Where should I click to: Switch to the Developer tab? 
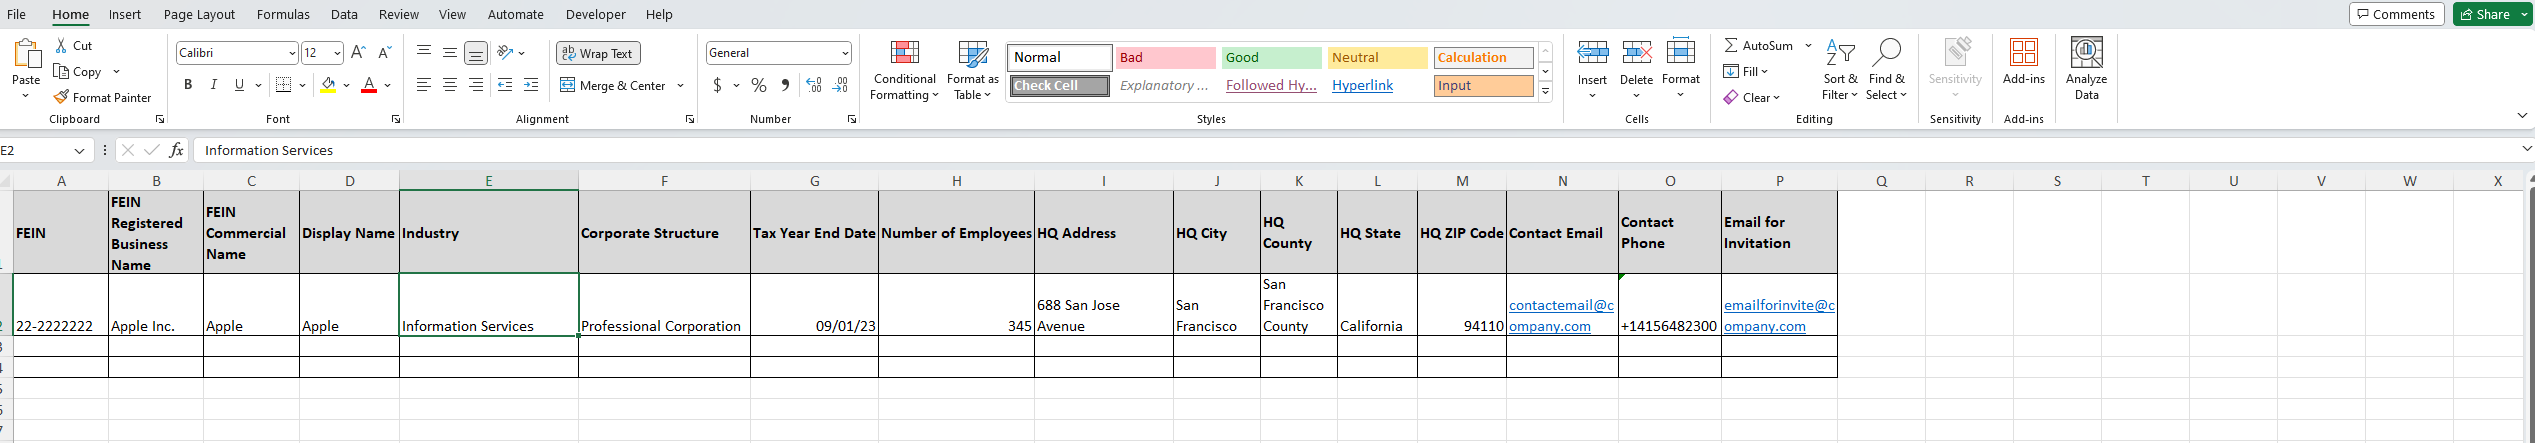pyautogui.click(x=595, y=14)
